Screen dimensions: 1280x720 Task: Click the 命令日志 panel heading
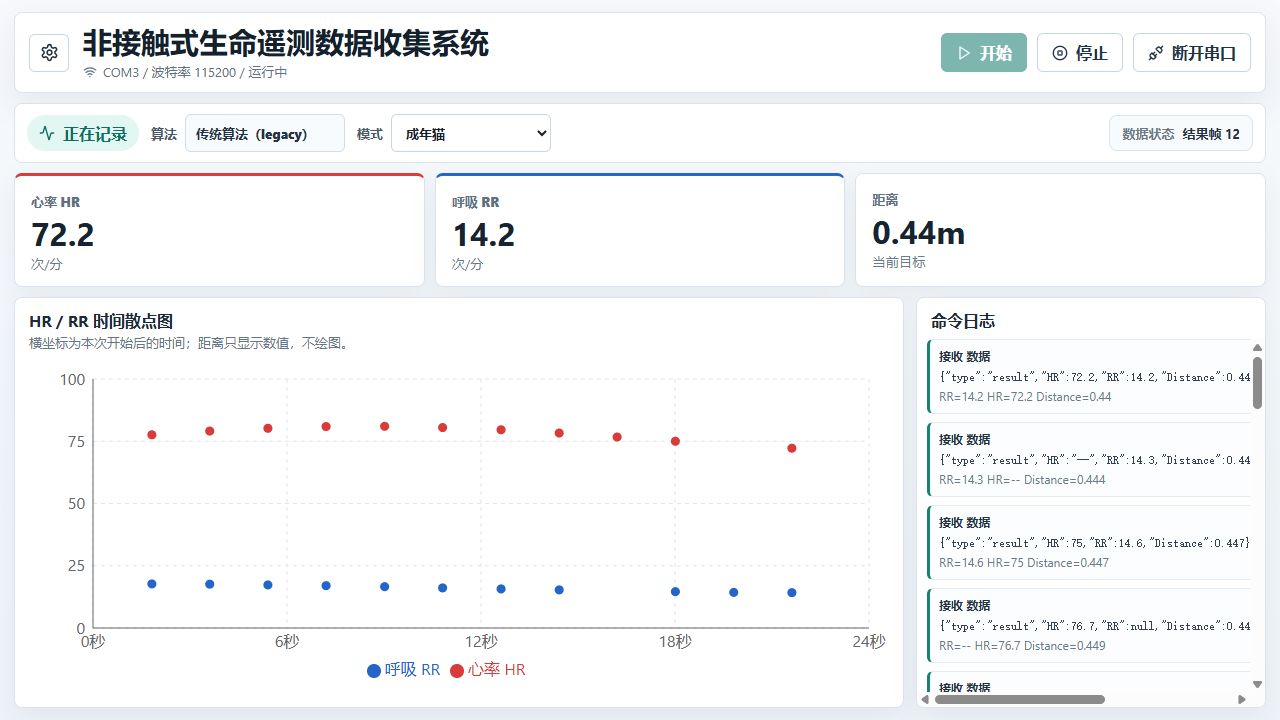click(963, 321)
